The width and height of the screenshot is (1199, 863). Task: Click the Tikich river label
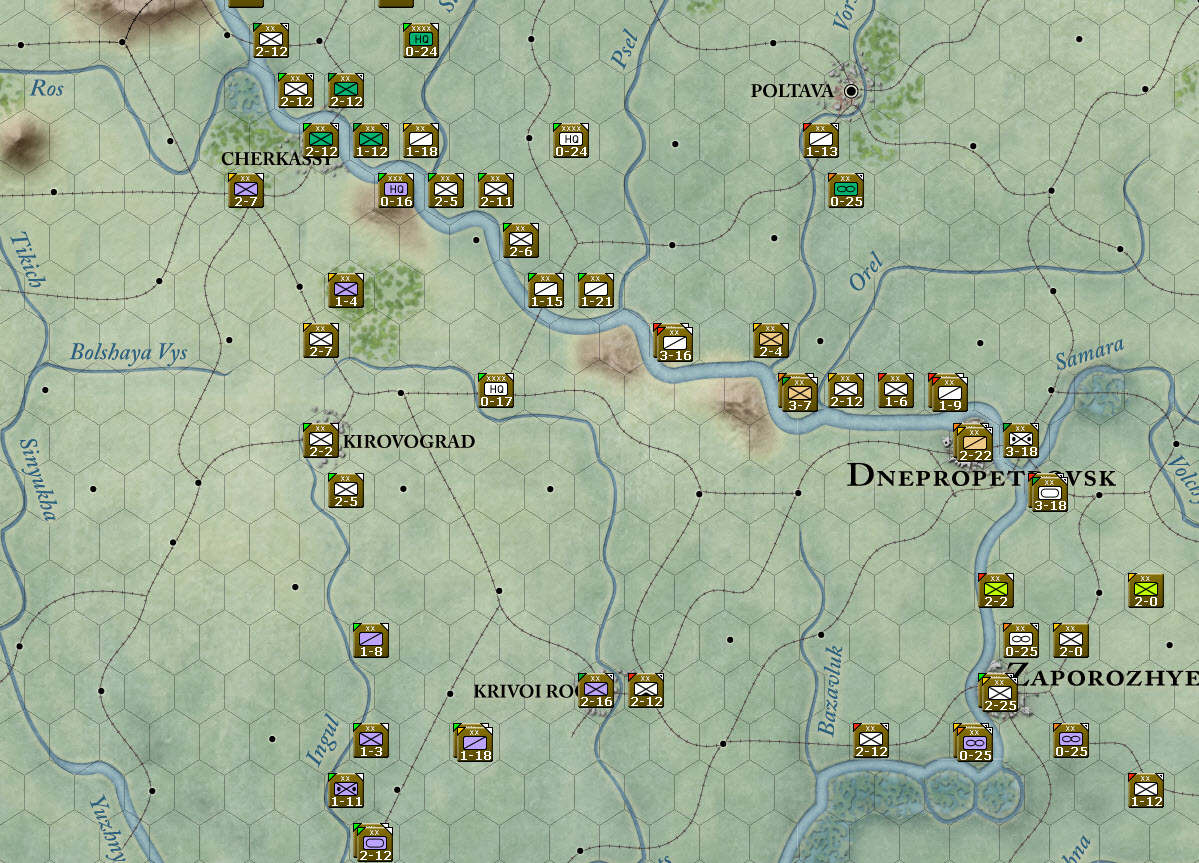(x=27, y=260)
